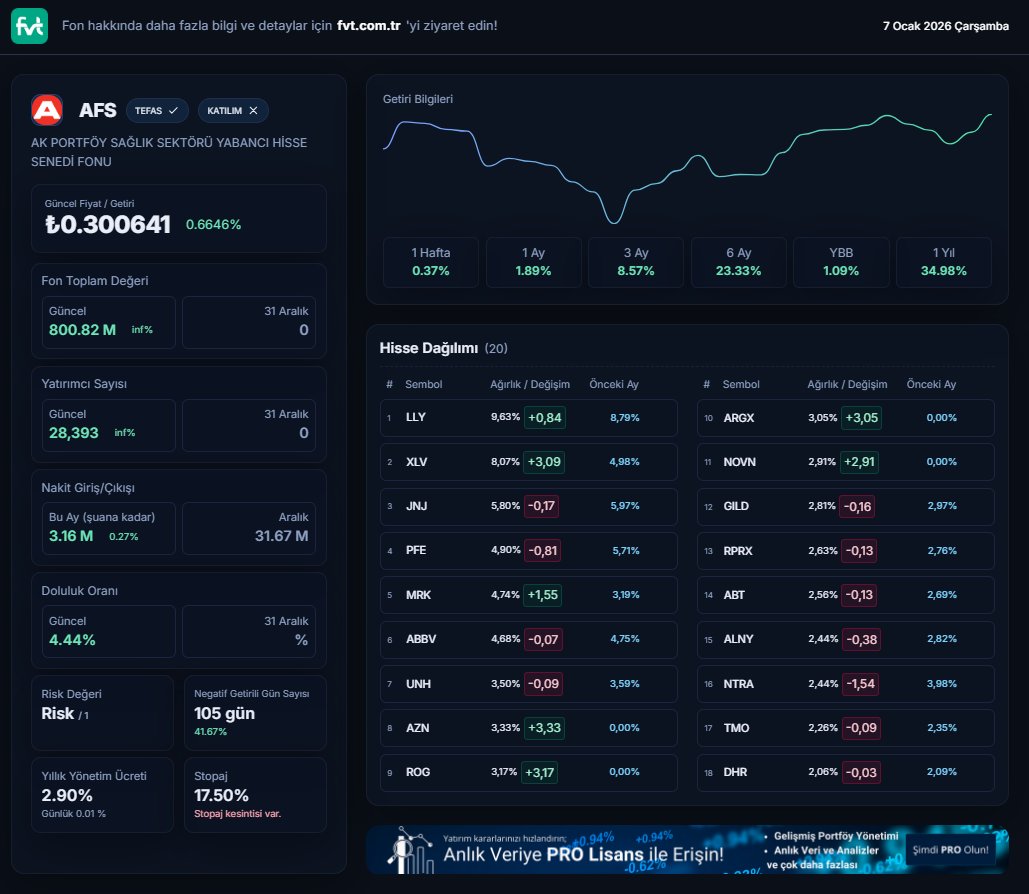Screen dimensions: 1029x894
Task: Select the 6 Ay return period
Action: 738,262
